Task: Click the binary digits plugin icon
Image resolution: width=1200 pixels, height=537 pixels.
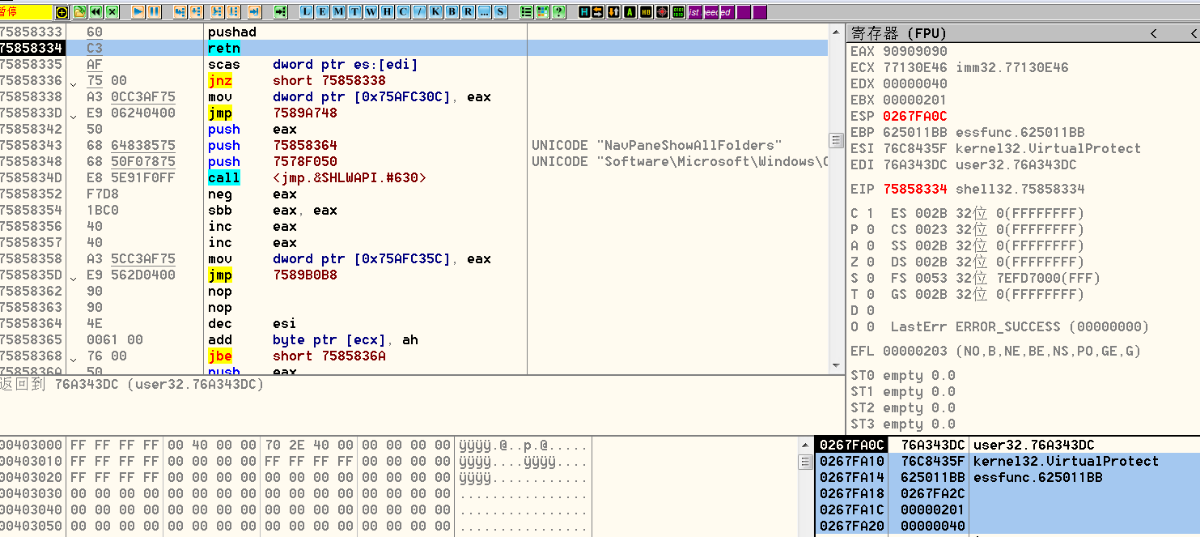Action: (678, 11)
